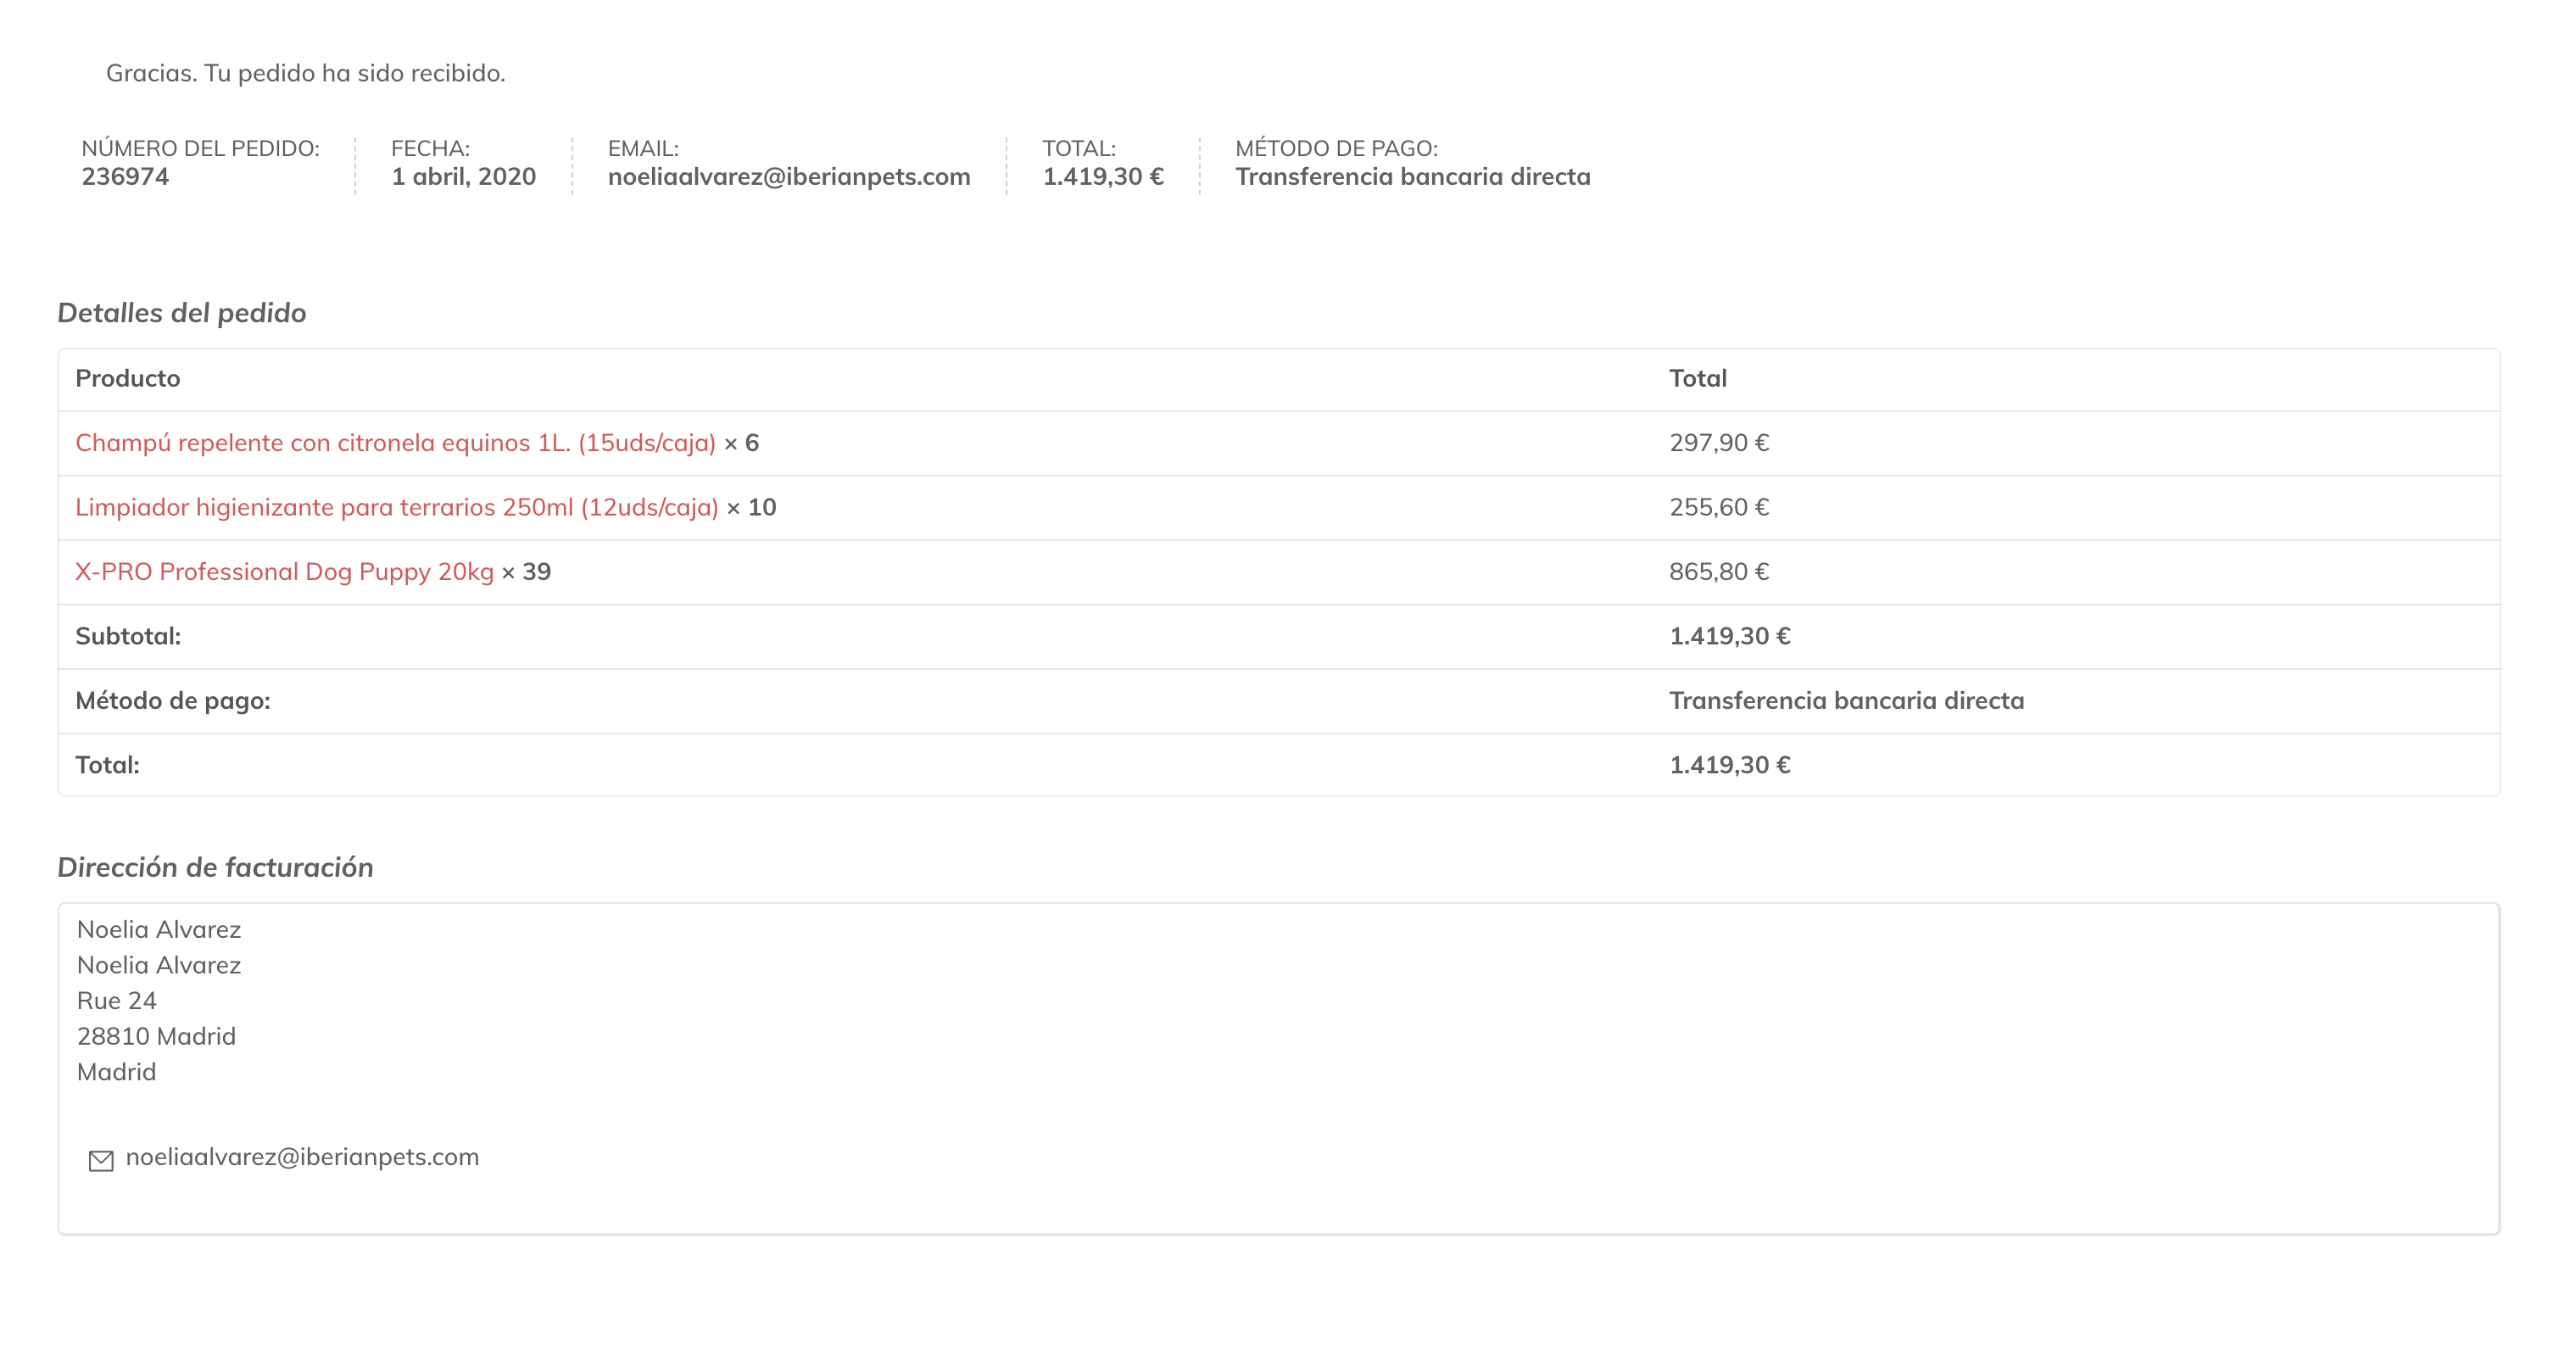Click the 255,60 € line total
Viewport: 2576px width, 1372px height.
(x=1719, y=507)
